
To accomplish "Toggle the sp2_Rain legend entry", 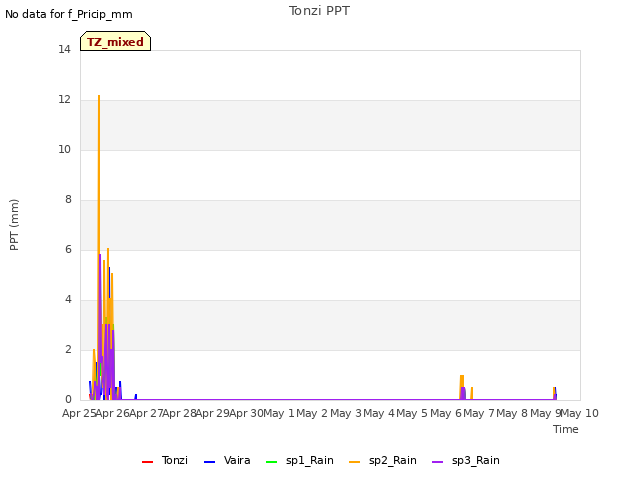I will (x=383, y=460).
